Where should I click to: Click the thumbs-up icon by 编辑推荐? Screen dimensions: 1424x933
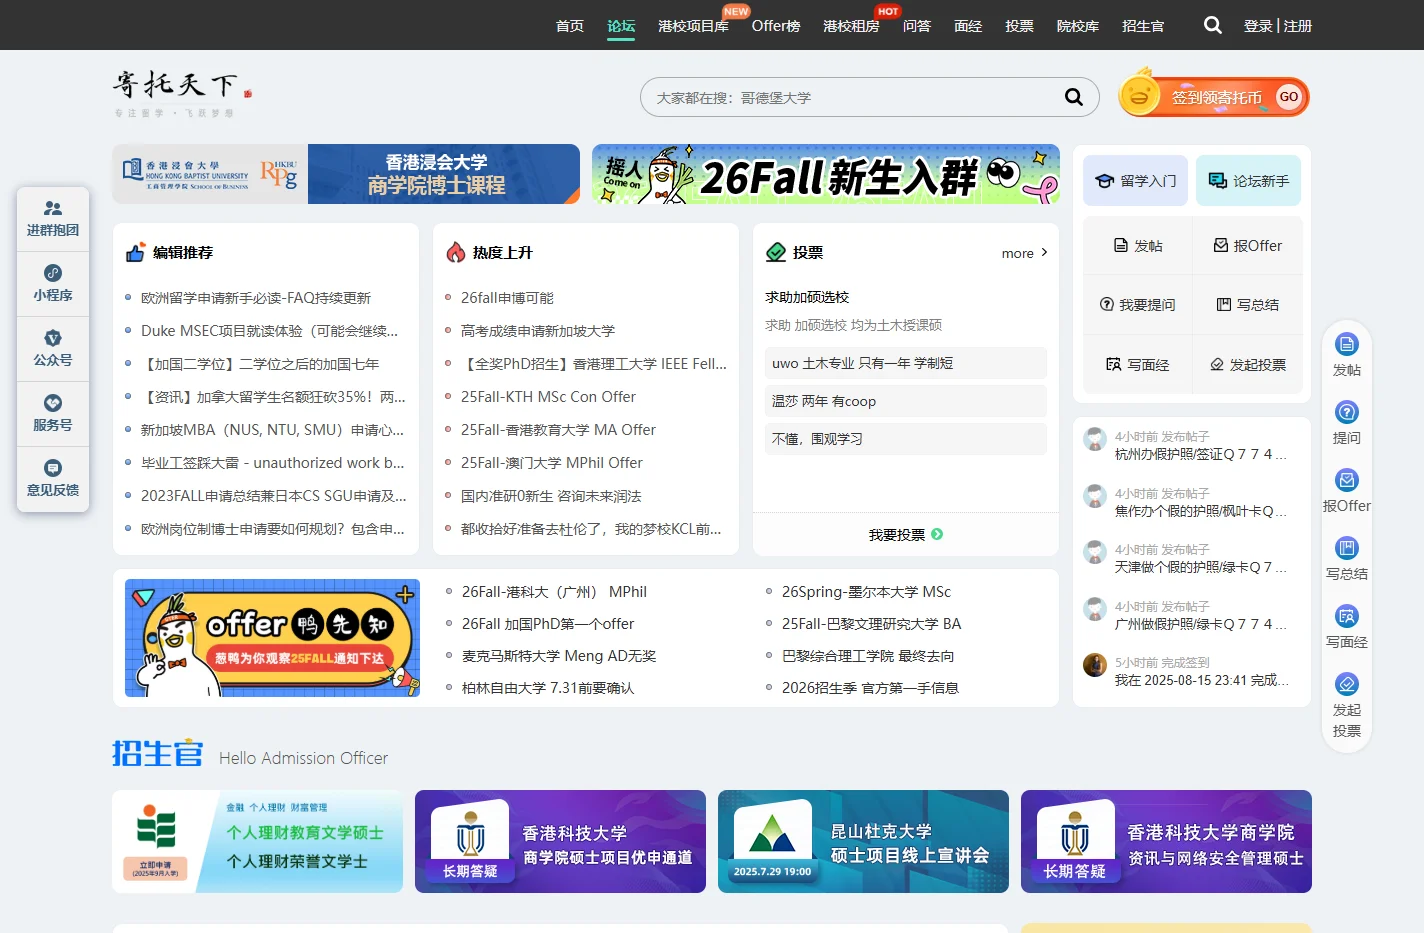tap(135, 252)
